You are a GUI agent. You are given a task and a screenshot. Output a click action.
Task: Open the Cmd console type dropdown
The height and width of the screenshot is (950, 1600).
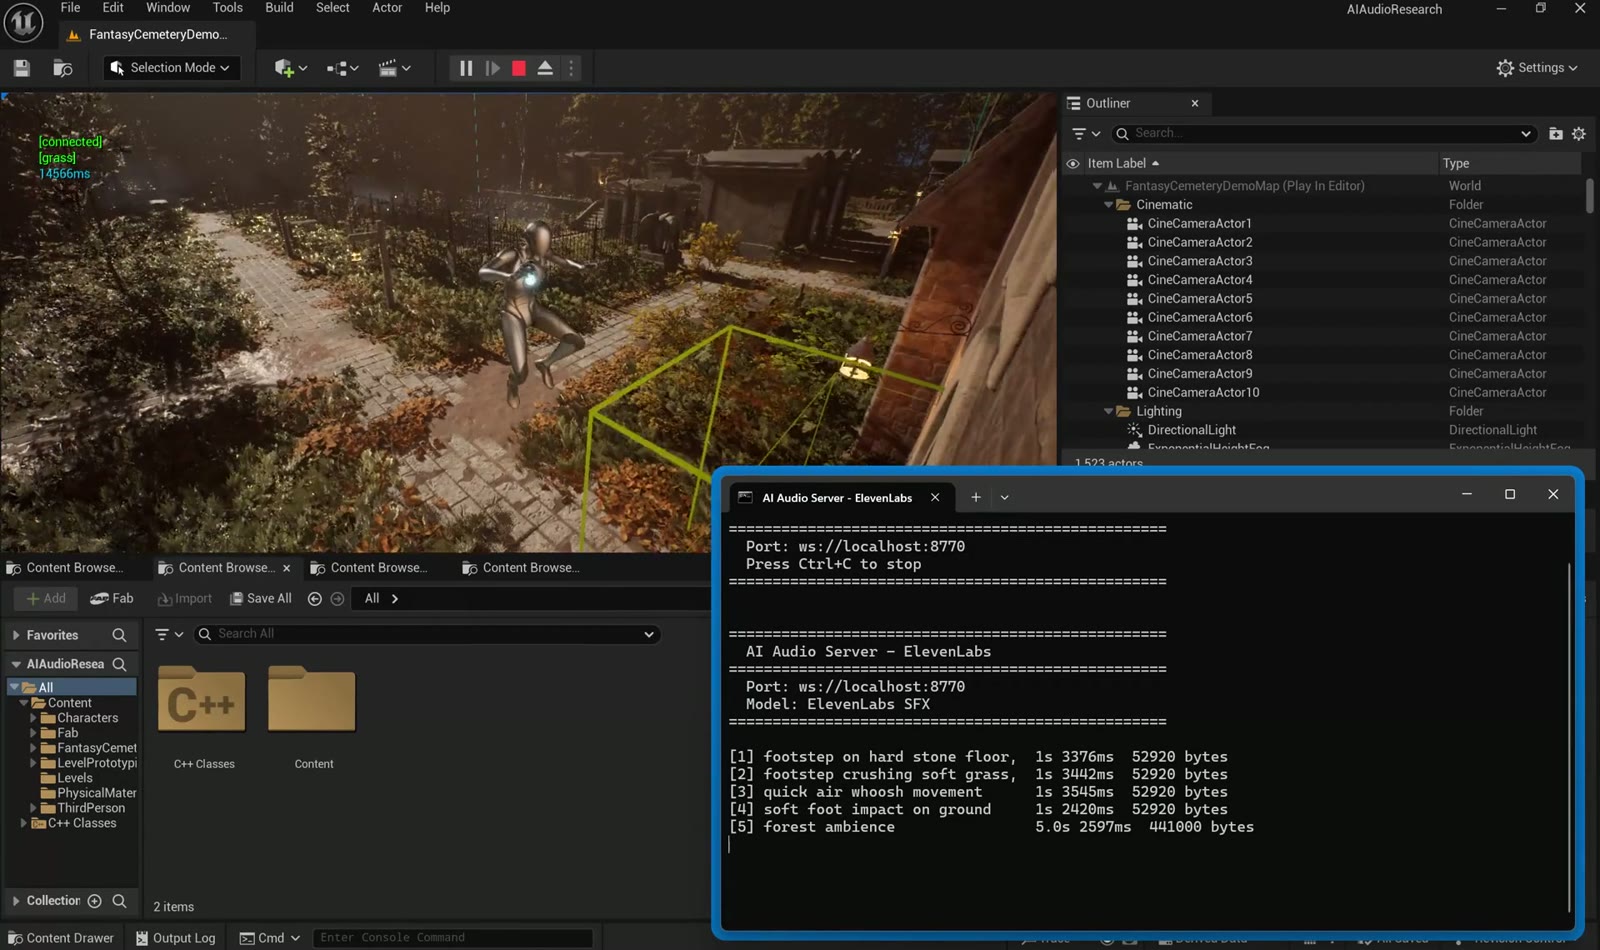[x=270, y=938]
